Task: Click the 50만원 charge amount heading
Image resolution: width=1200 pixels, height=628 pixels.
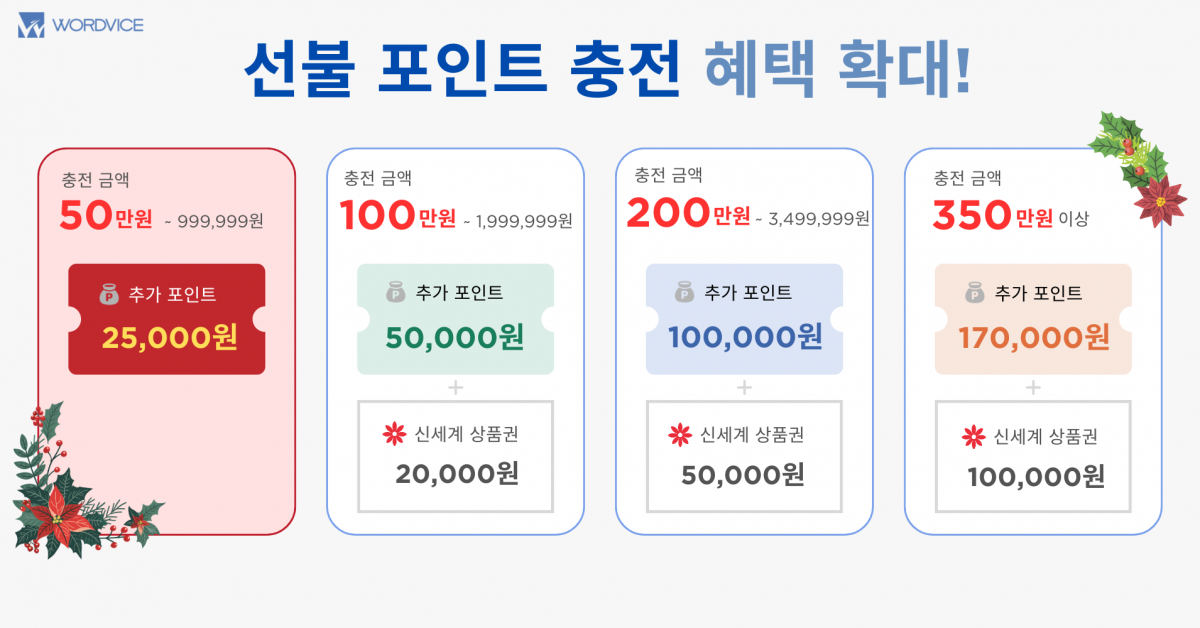Action: click(x=108, y=217)
